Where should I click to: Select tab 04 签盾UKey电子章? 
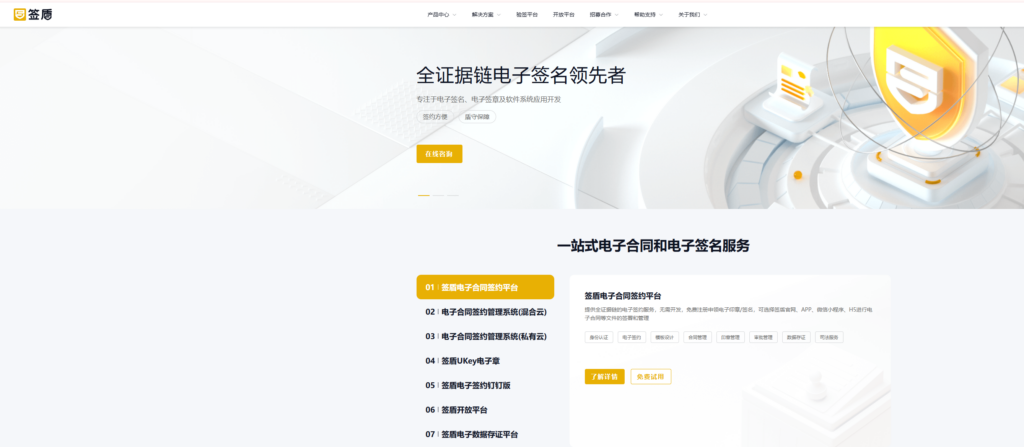(x=485, y=361)
